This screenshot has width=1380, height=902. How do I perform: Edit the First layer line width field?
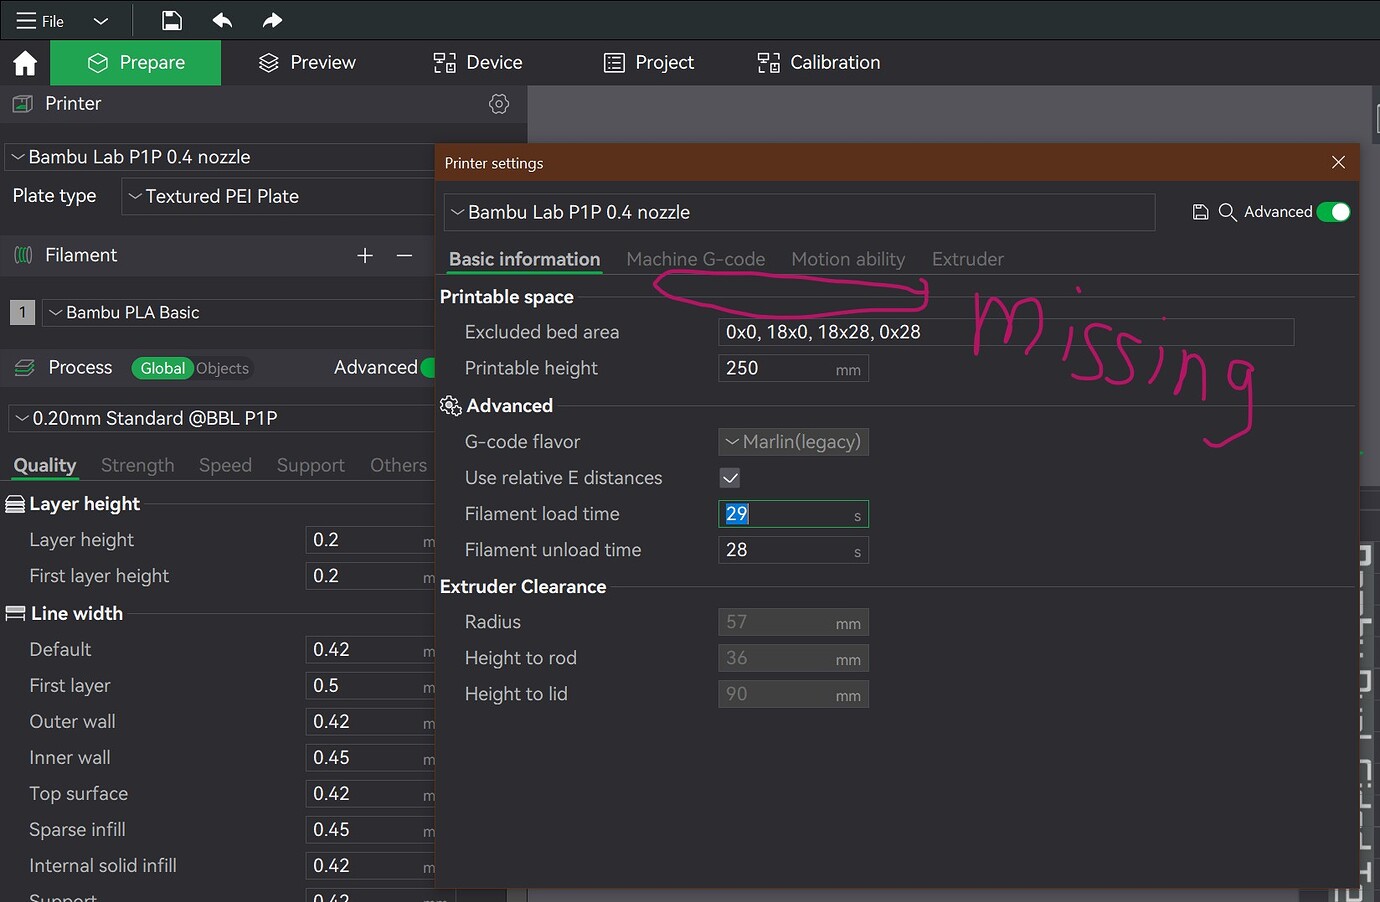[370, 686]
